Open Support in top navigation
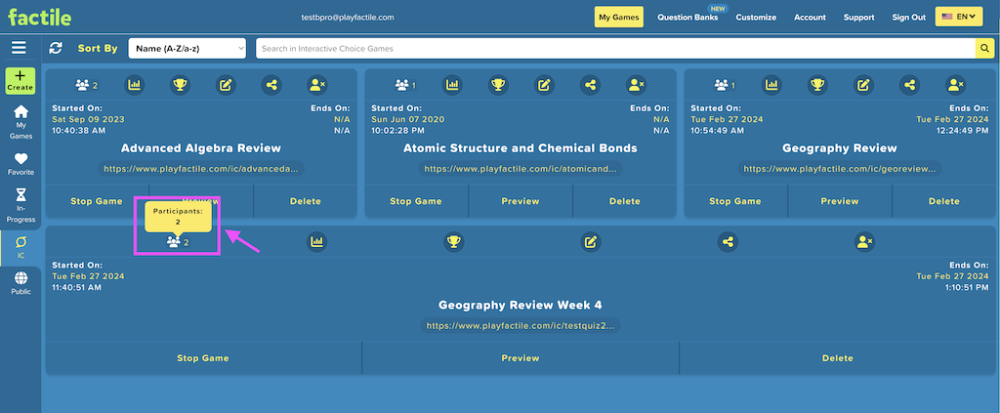Screen dimensions: 1000x413 click(858, 17)
